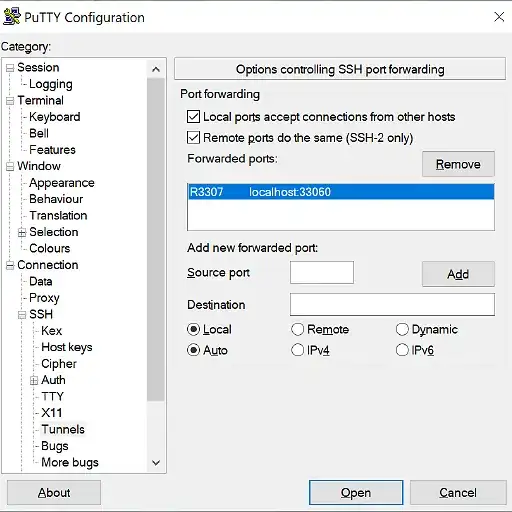Open the TTY category
Image resolution: width=512 pixels, height=512 pixels.
(52, 396)
